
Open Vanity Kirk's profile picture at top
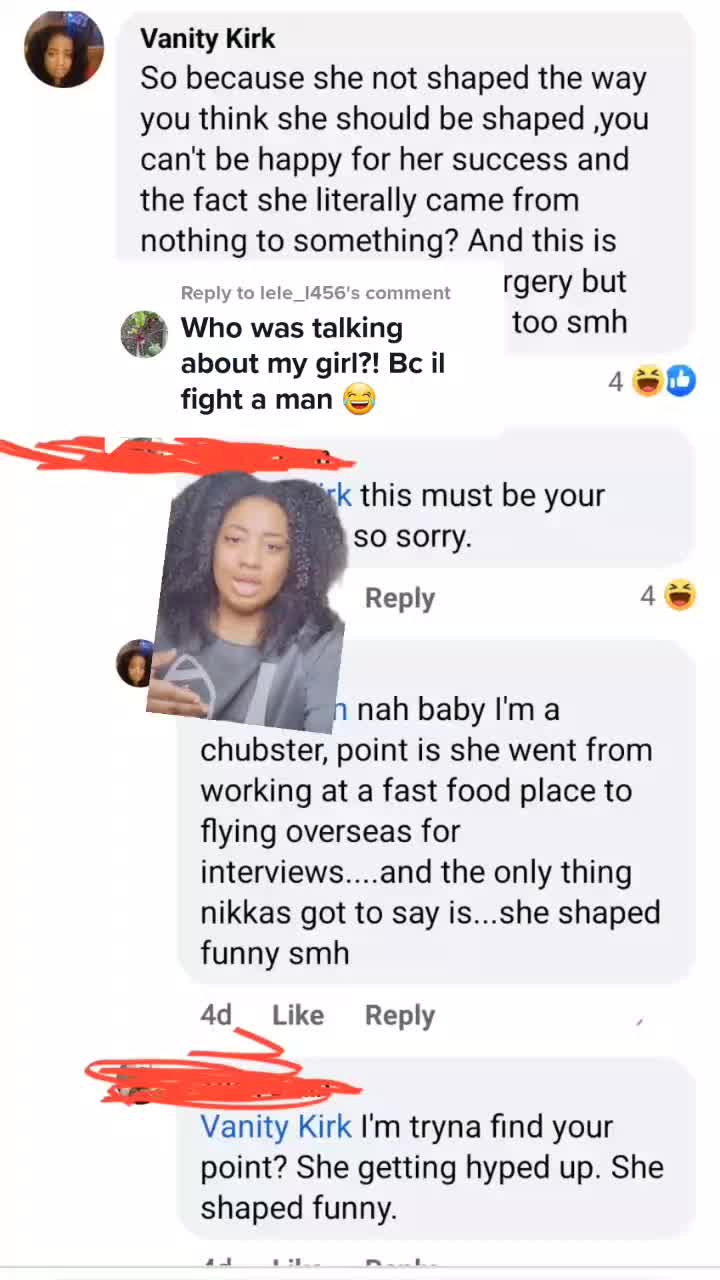click(64, 49)
